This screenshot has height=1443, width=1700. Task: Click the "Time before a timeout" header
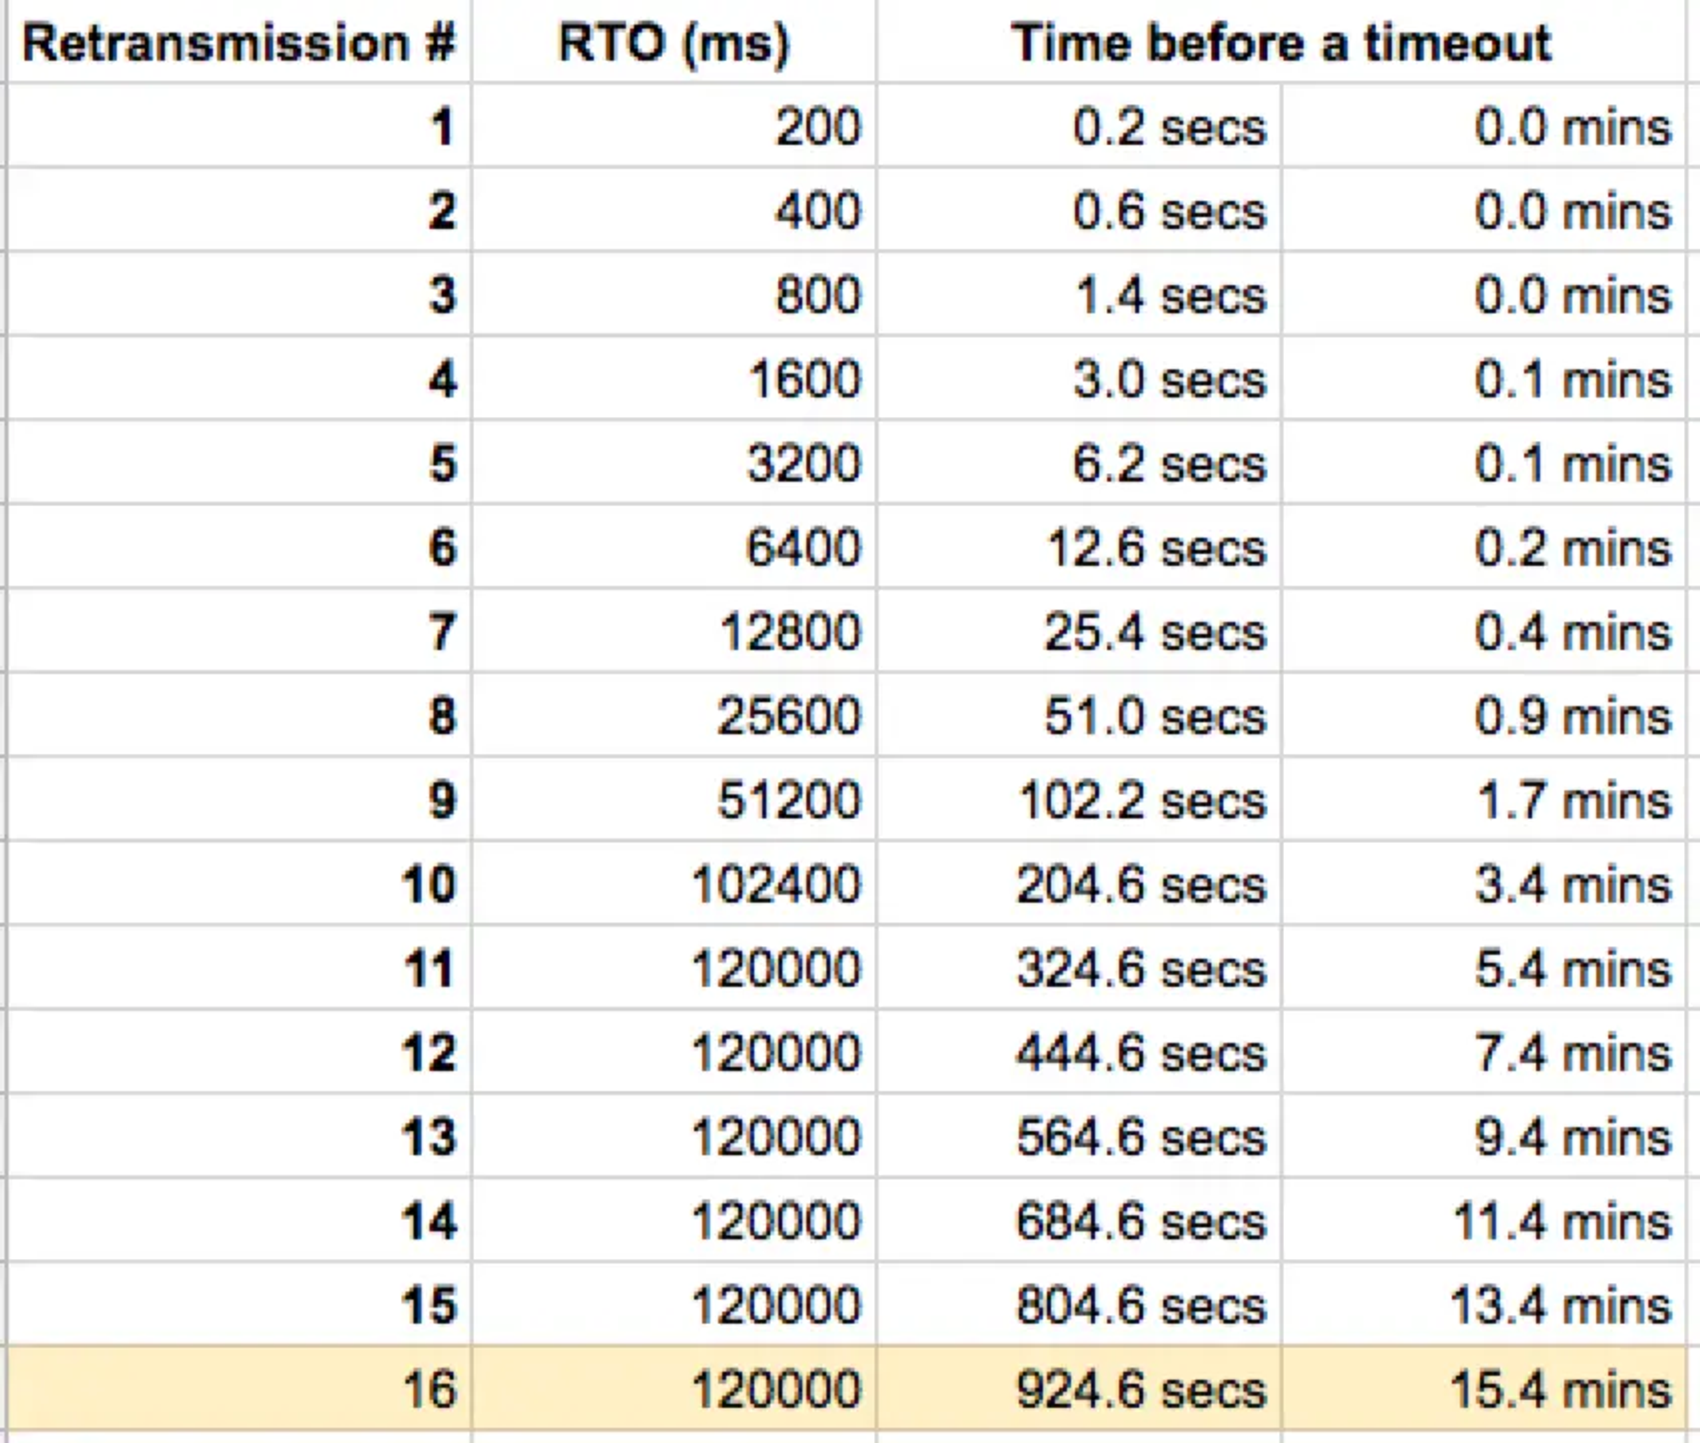(1280, 43)
